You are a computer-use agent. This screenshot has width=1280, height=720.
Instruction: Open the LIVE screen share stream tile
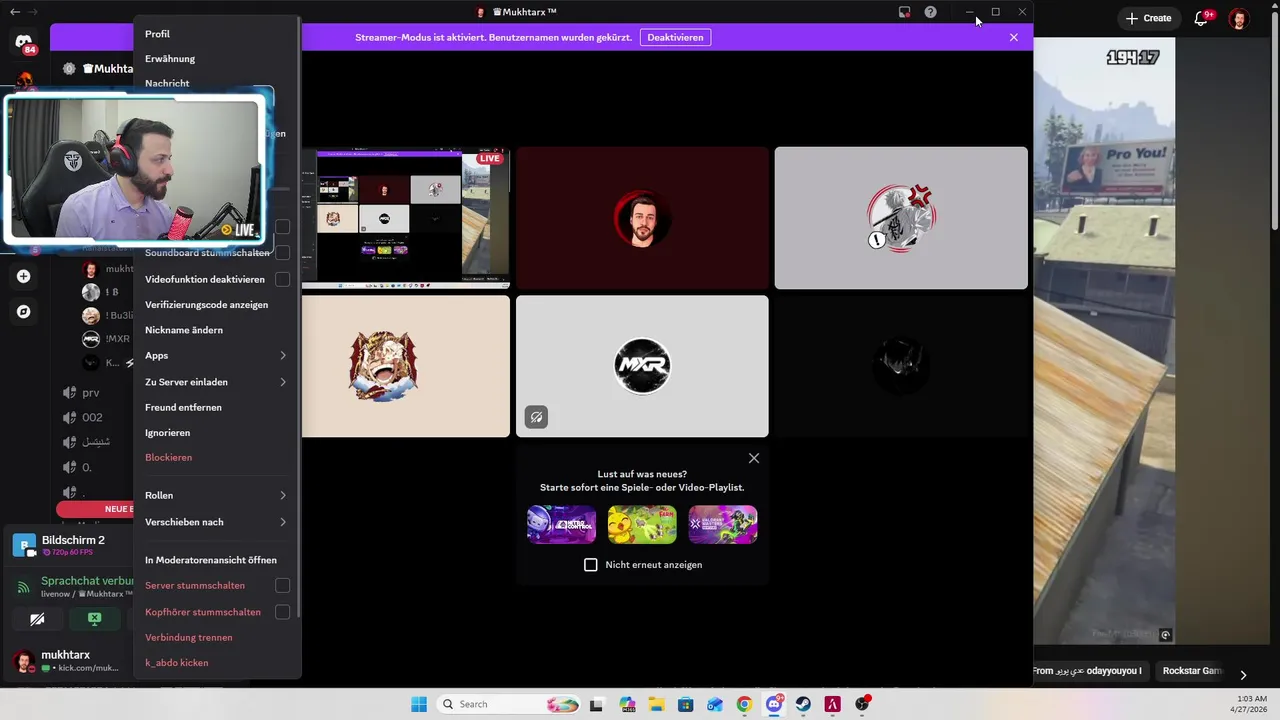tap(406, 218)
